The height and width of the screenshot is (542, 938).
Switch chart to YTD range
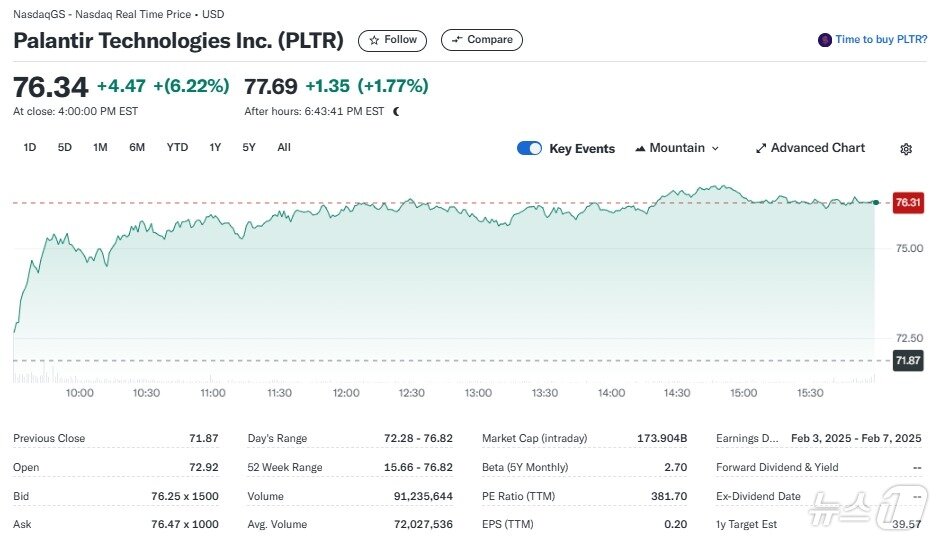tap(177, 148)
